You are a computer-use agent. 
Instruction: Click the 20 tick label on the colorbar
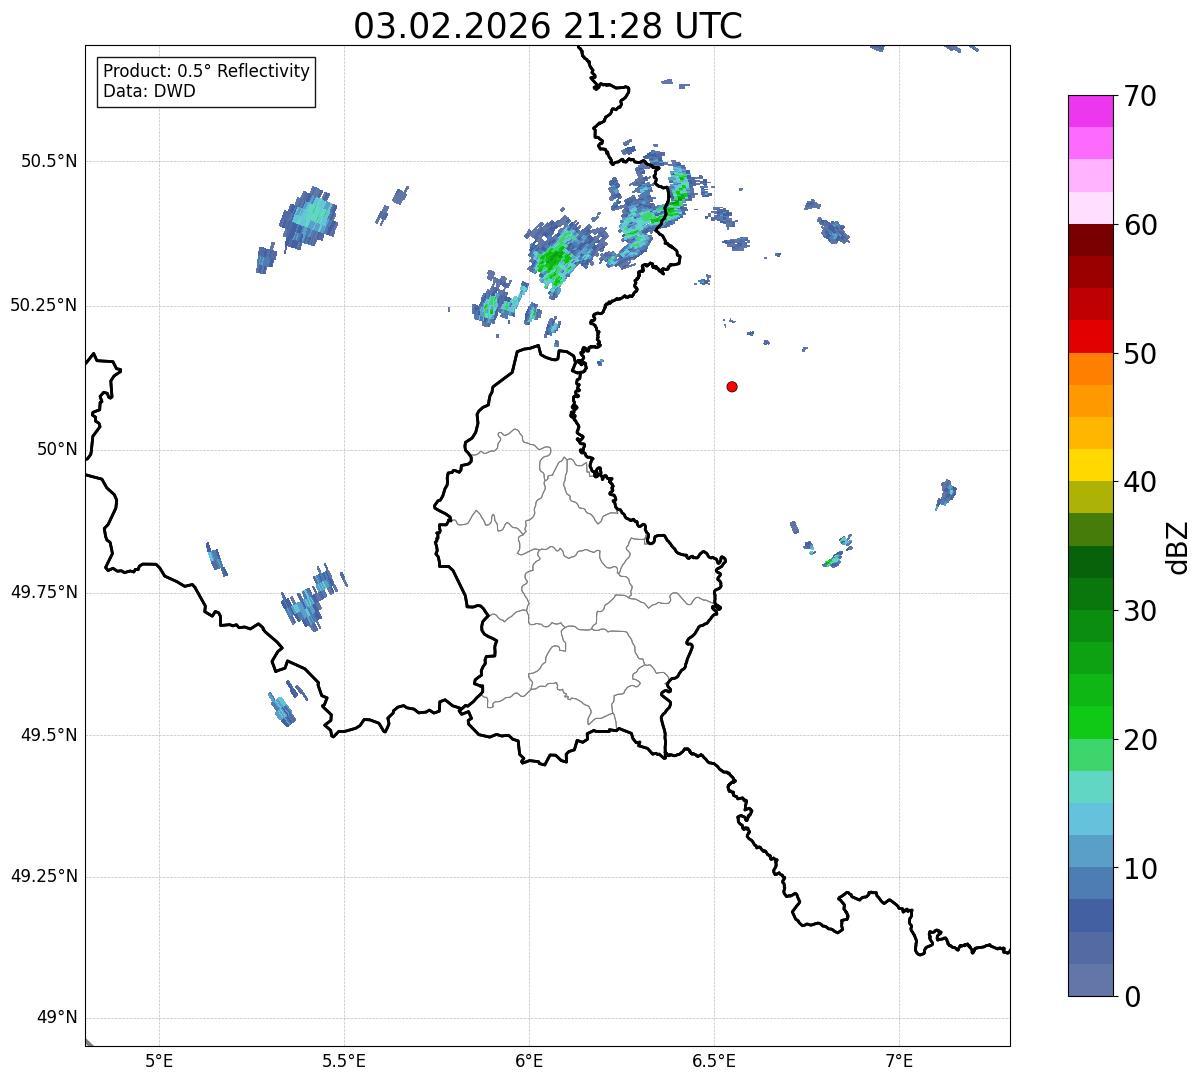[x=1141, y=740]
